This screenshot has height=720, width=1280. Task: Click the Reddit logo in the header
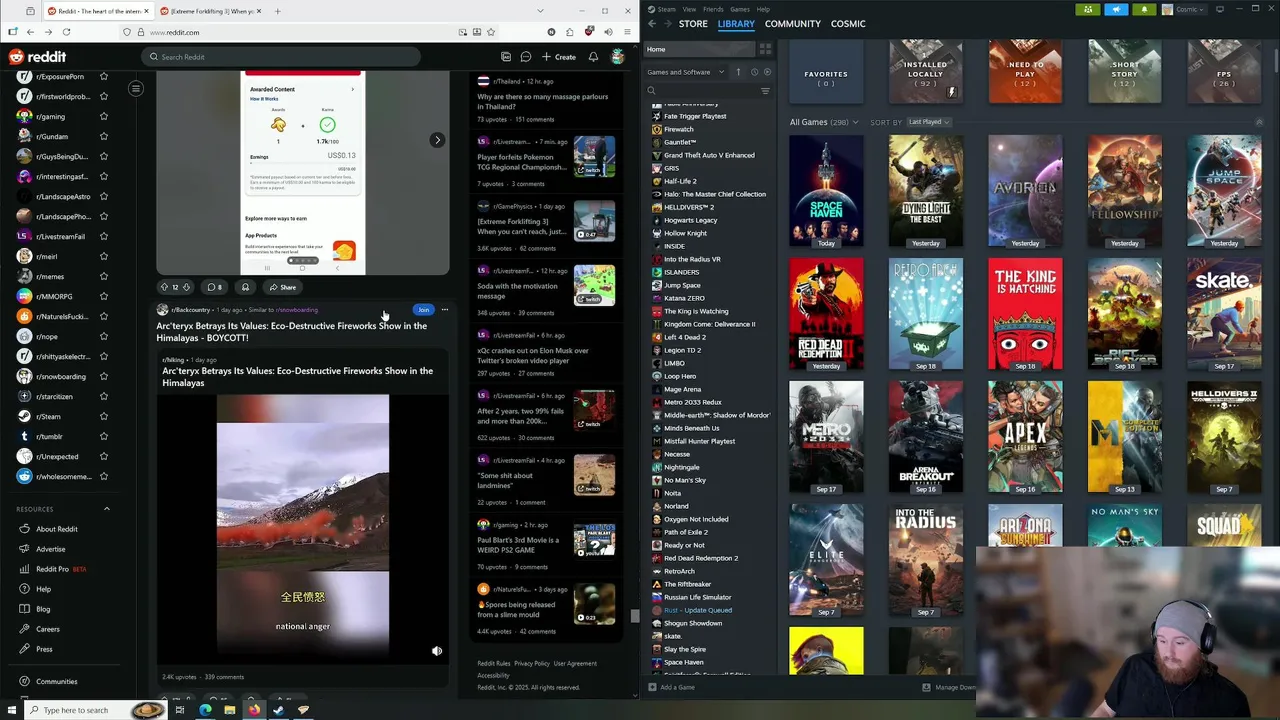coord(37,57)
